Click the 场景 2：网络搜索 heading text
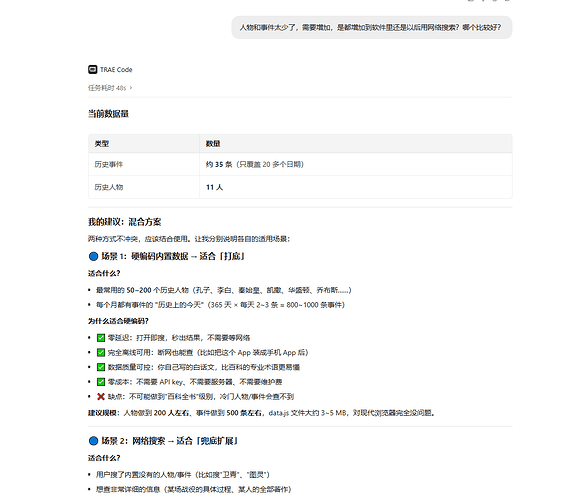This screenshot has height=500, width=580. click(x=169, y=441)
